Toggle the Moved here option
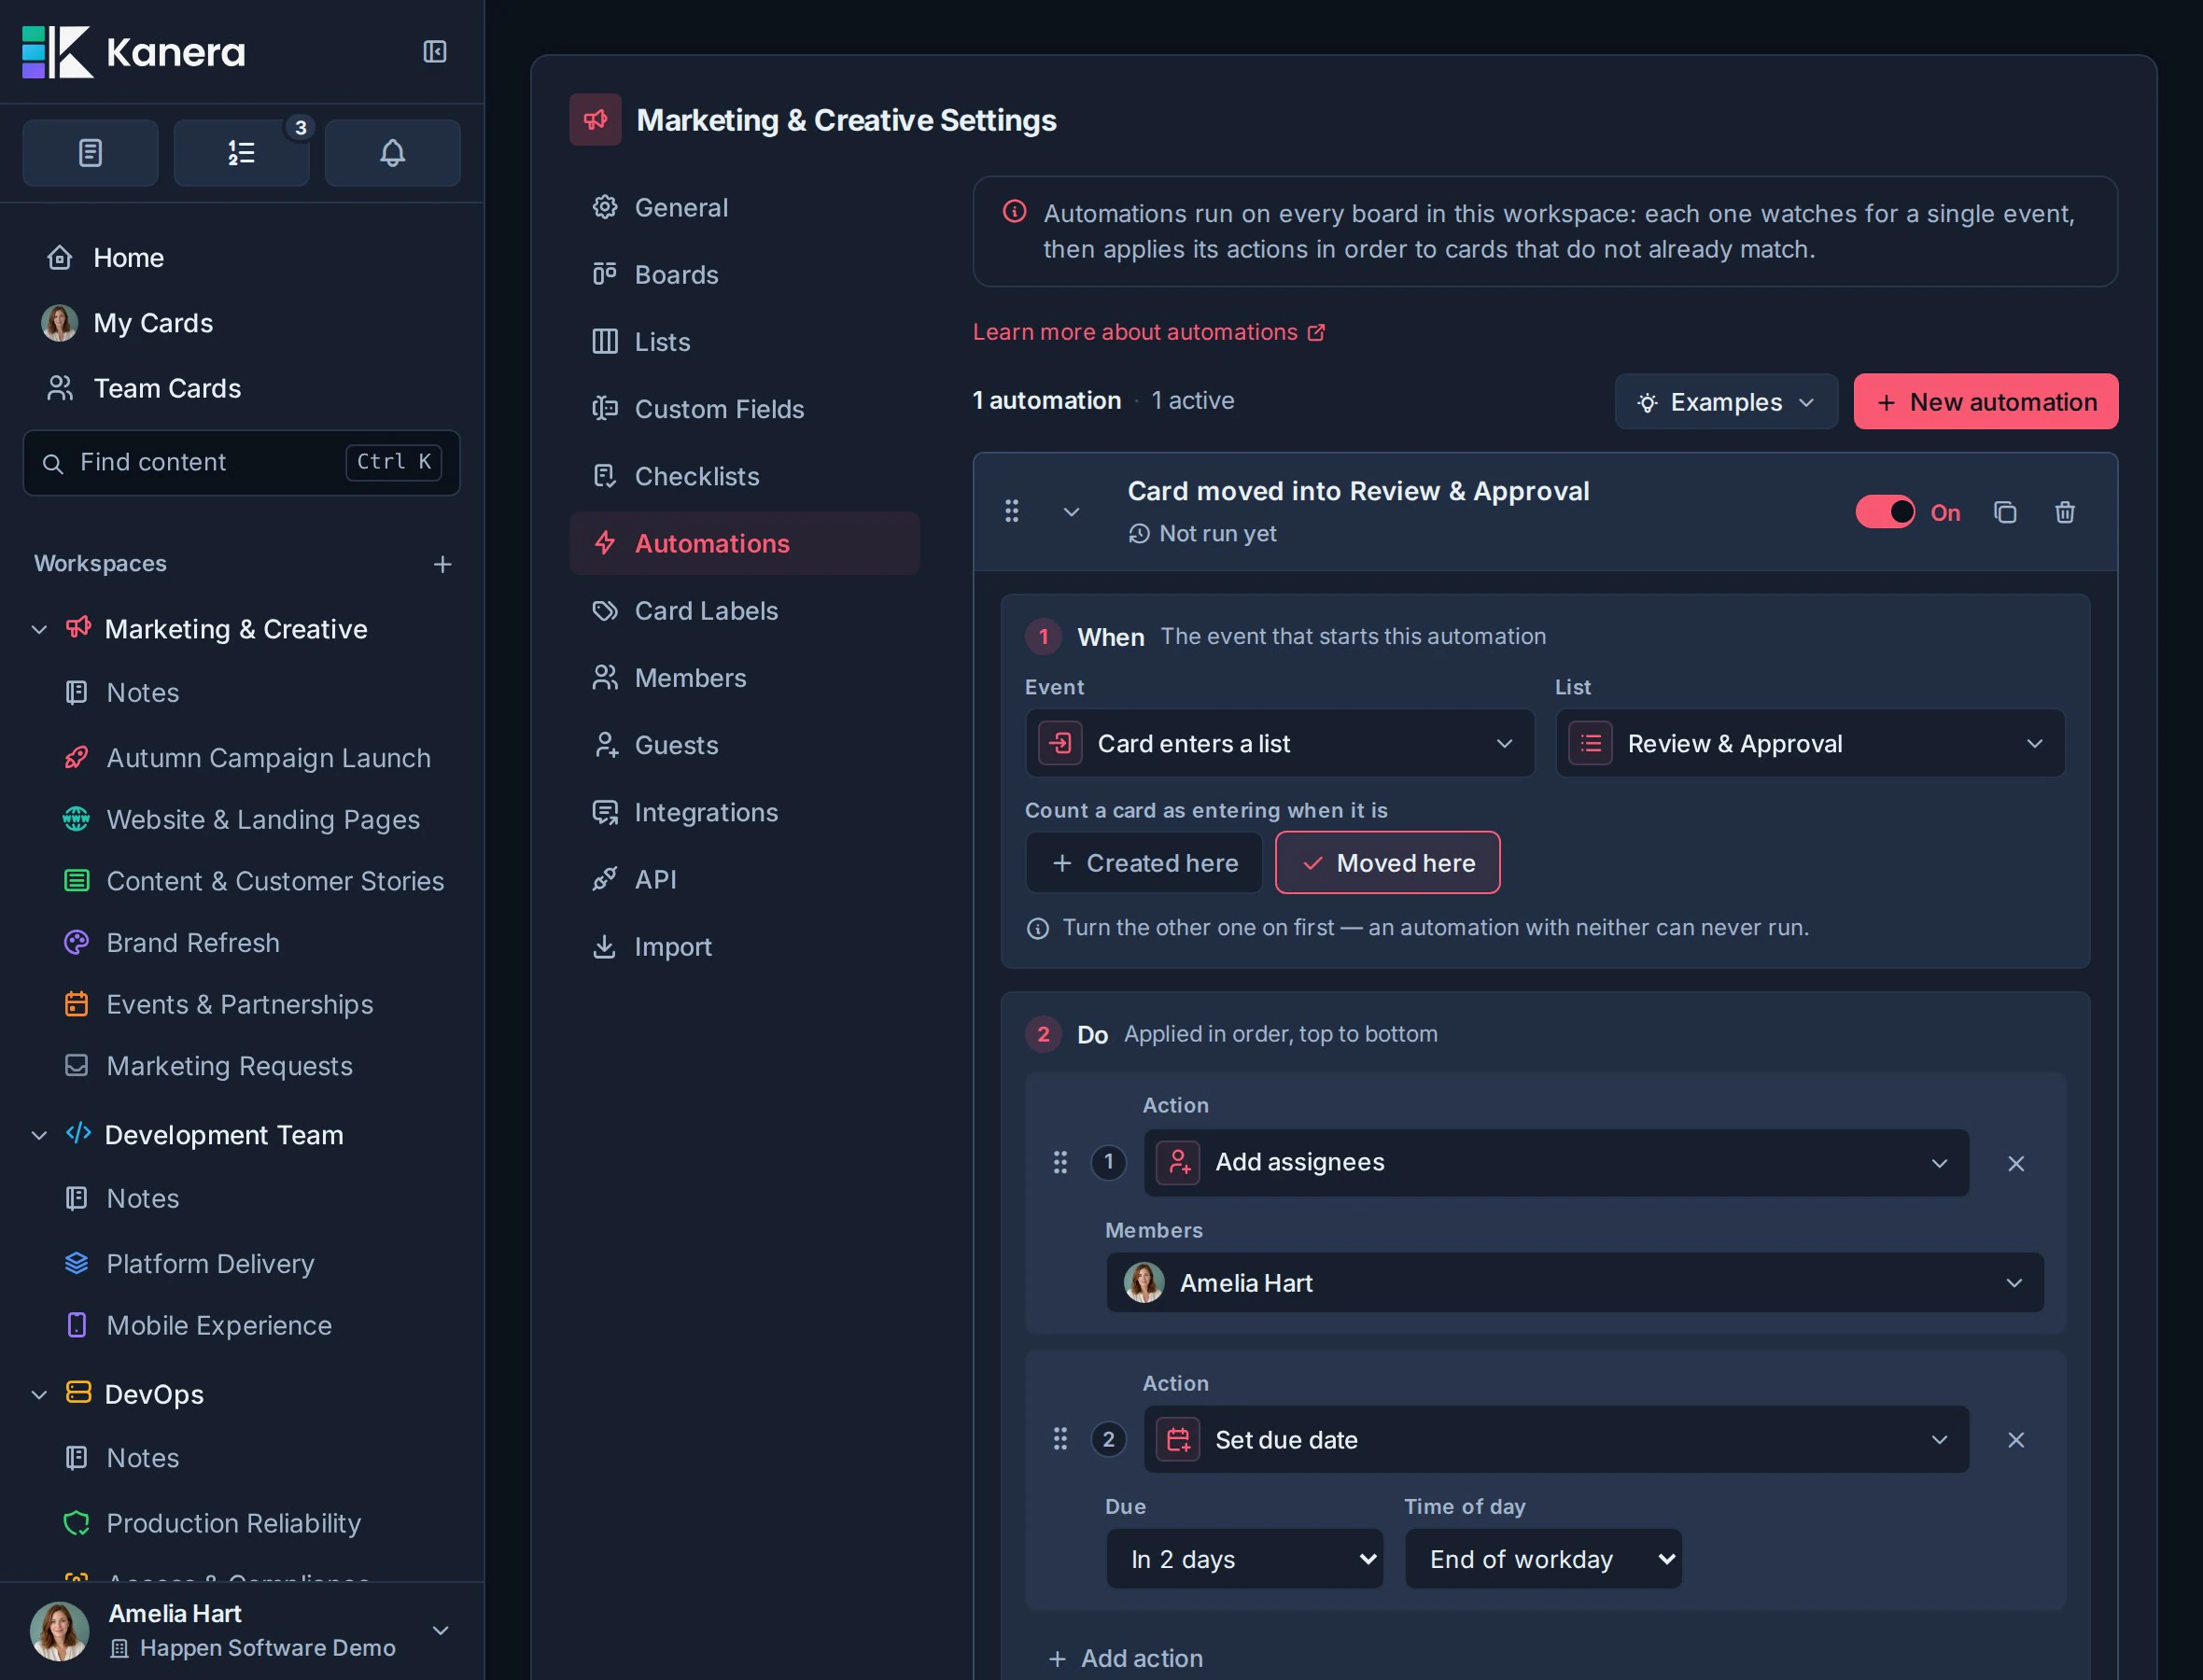Screen dimensions: 2203x1680 (1387, 863)
